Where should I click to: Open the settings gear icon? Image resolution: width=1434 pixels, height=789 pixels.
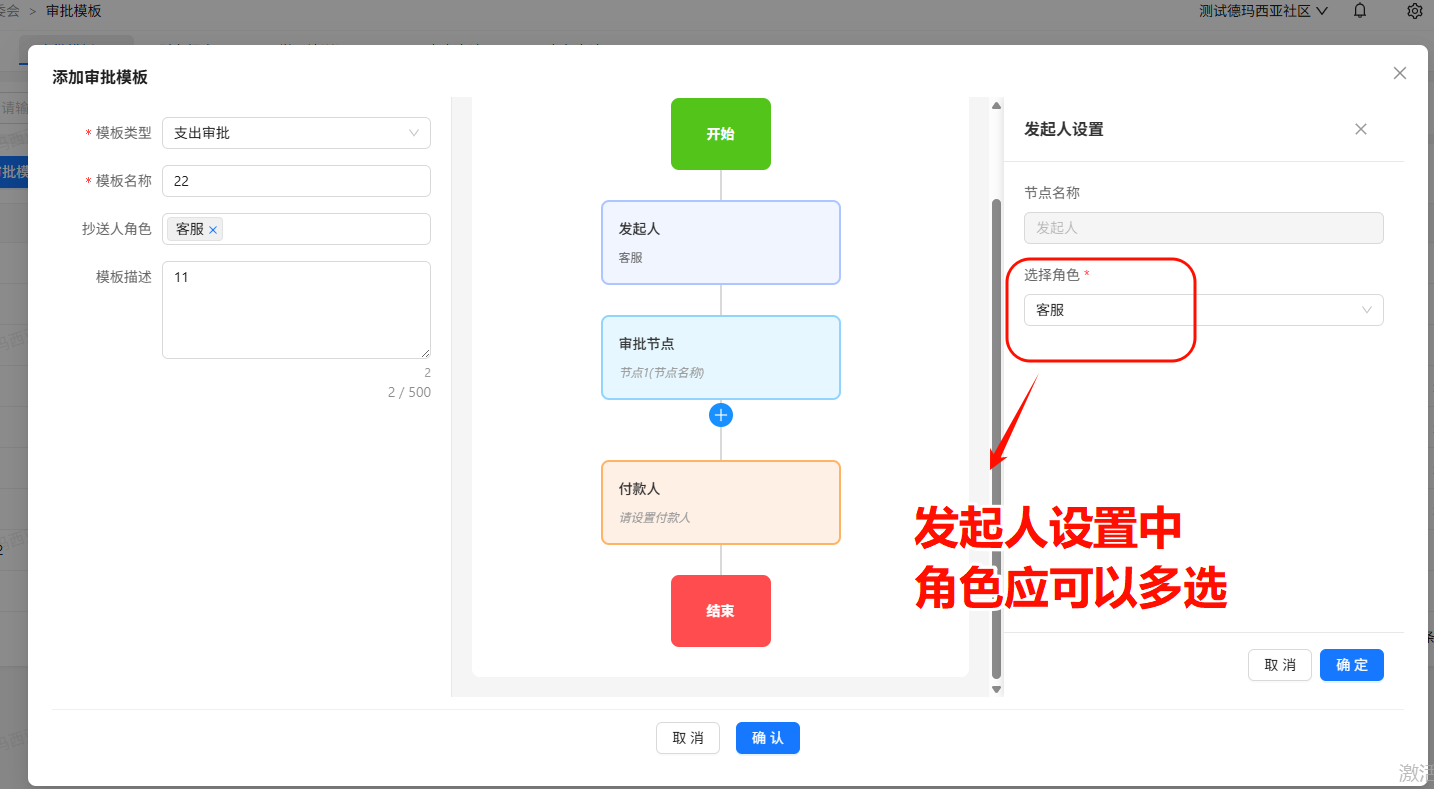(x=1414, y=11)
